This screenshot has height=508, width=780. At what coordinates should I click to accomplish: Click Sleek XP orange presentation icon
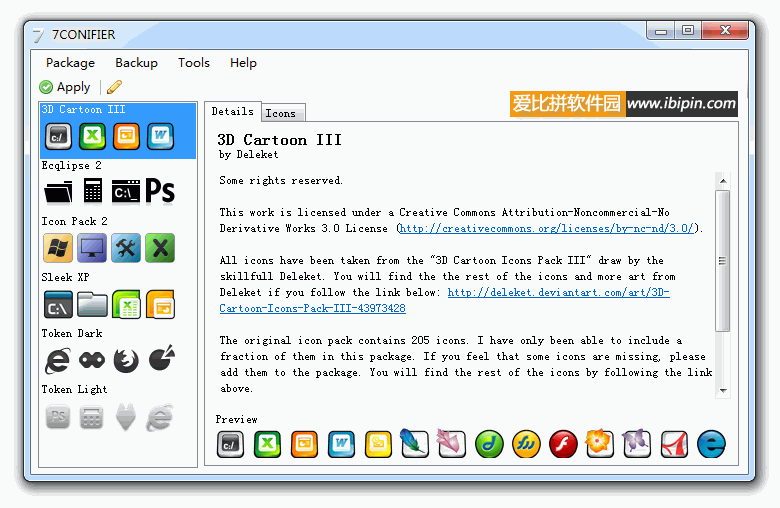coord(160,305)
